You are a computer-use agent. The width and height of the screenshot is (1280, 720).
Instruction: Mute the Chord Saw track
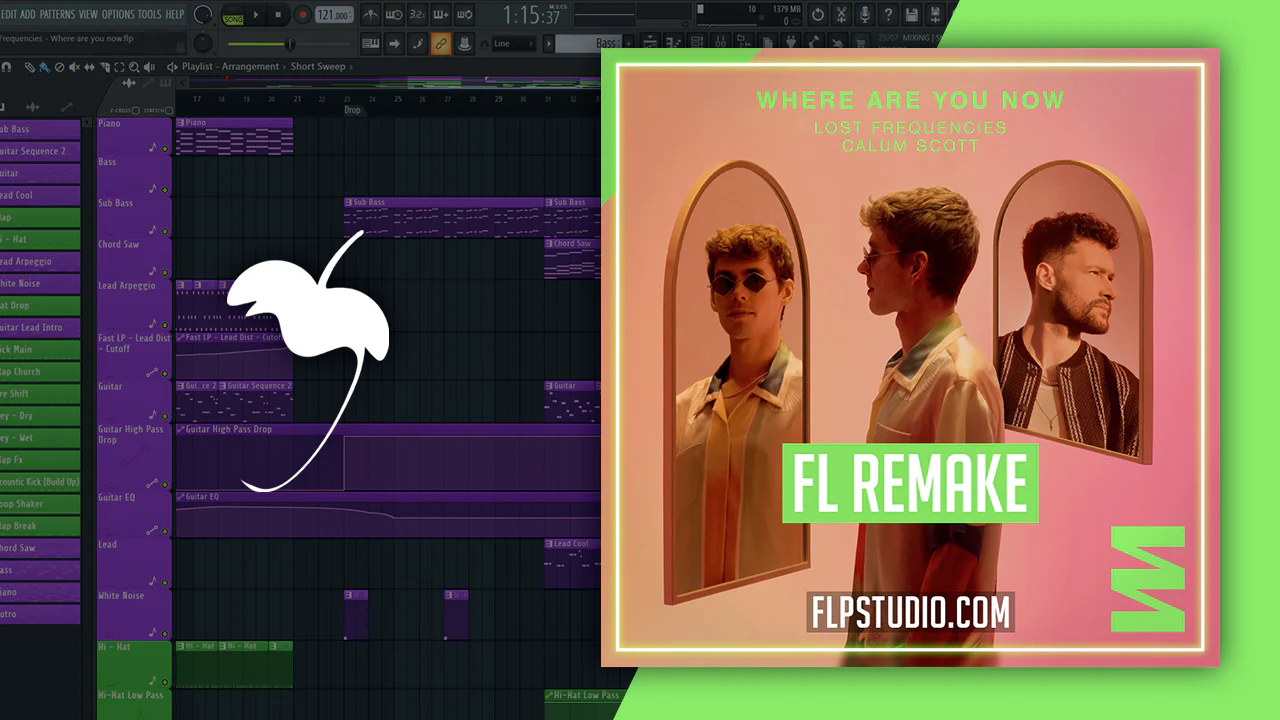pyautogui.click(x=165, y=272)
